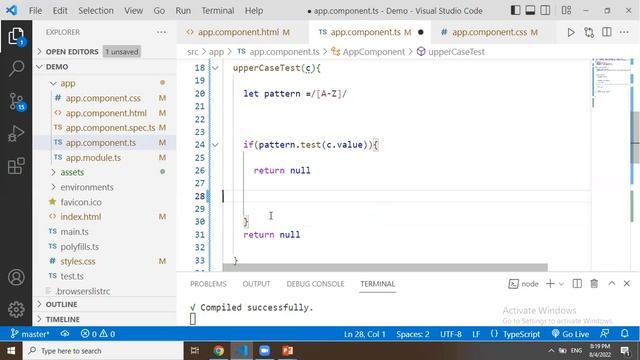Open the customize layout icon
The image size is (640, 360).
tap(566, 10)
